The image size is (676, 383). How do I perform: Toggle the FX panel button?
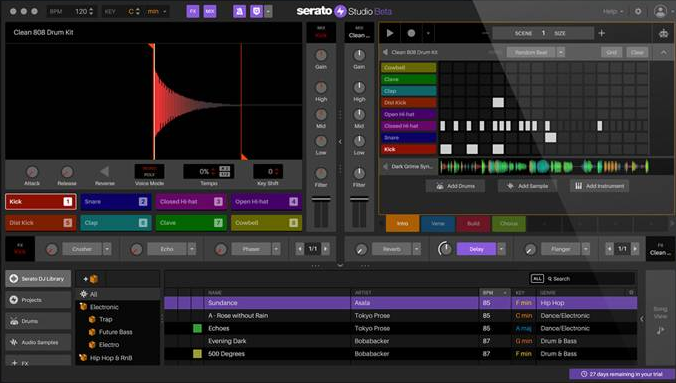tap(193, 11)
